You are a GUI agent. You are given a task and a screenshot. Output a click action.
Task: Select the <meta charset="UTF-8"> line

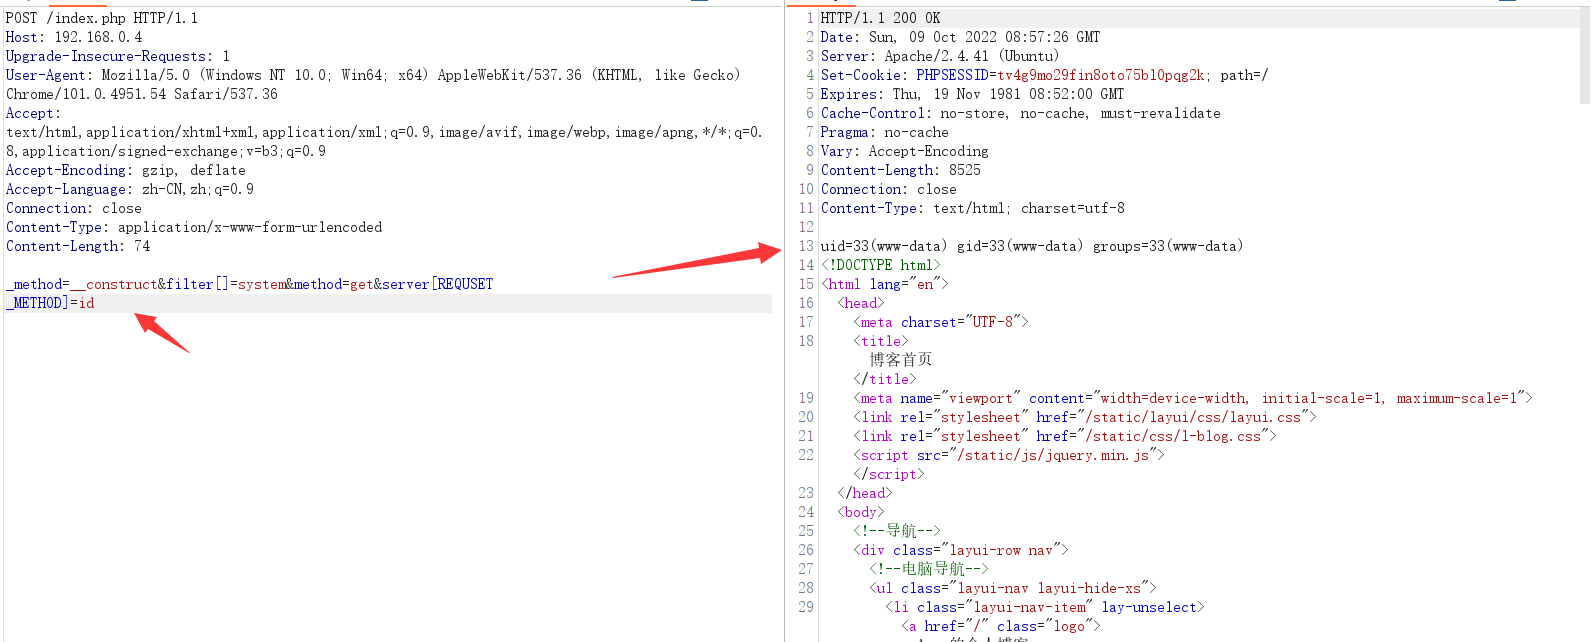(941, 322)
